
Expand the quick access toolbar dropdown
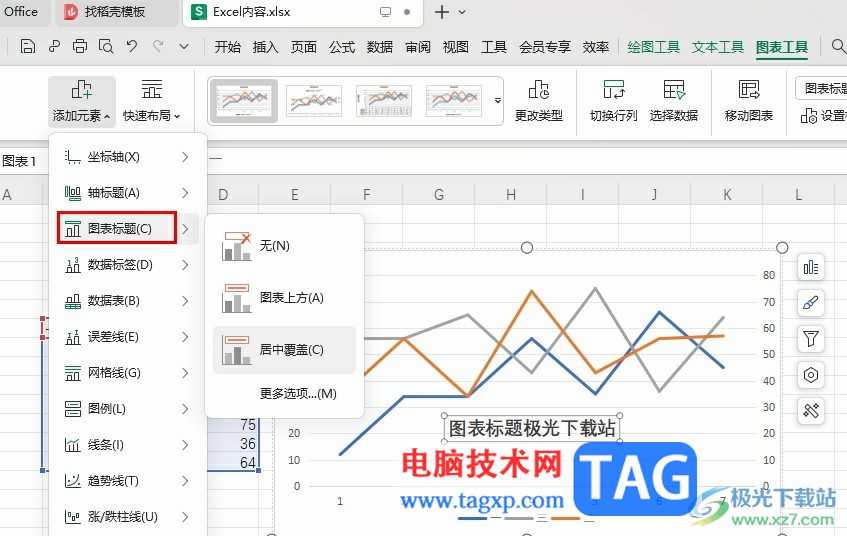pyautogui.click(x=184, y=47)
